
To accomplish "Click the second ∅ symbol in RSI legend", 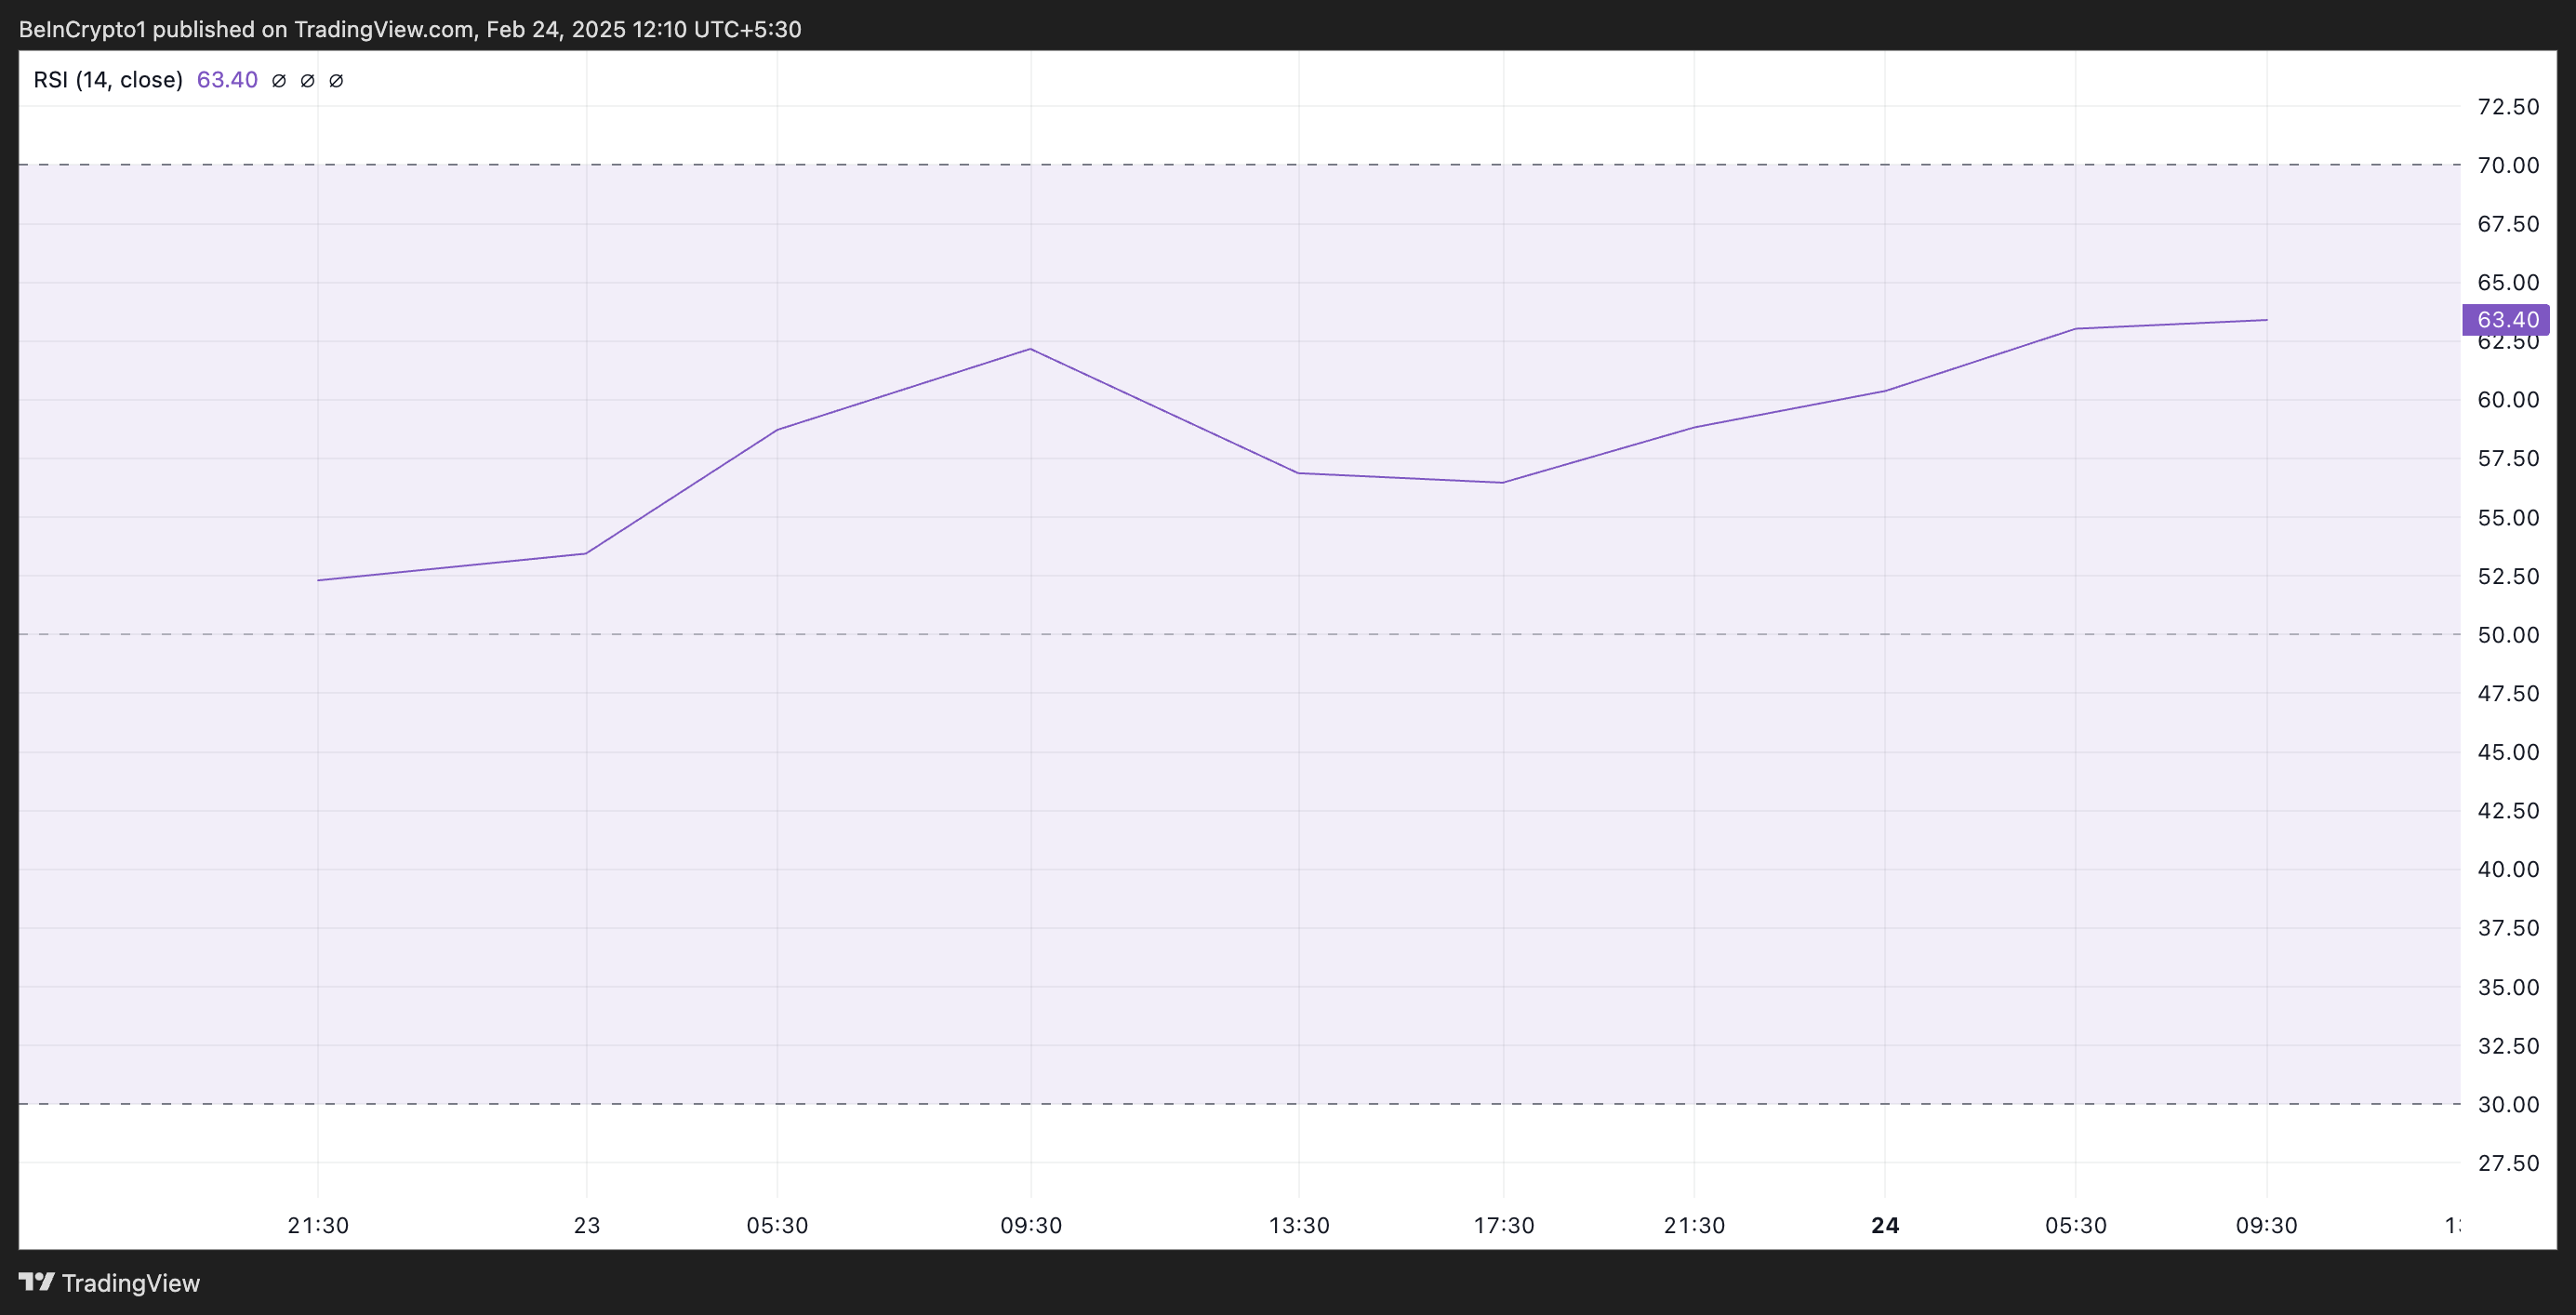I will (308, 80).
